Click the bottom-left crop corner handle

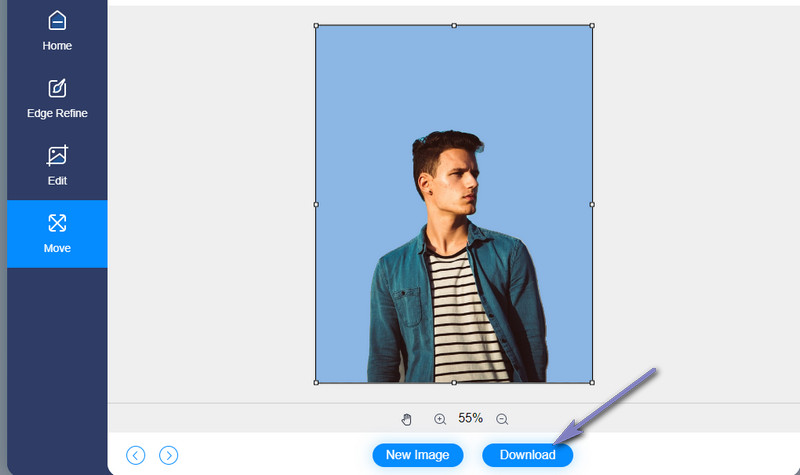[x=316, y=382]
